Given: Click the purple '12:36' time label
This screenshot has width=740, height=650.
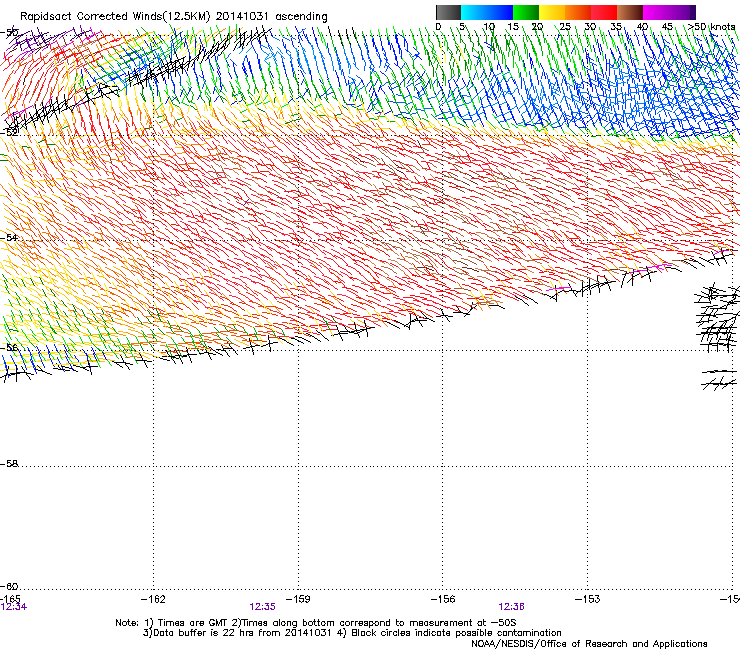Looking at the screenshot, I should (512, 607).
